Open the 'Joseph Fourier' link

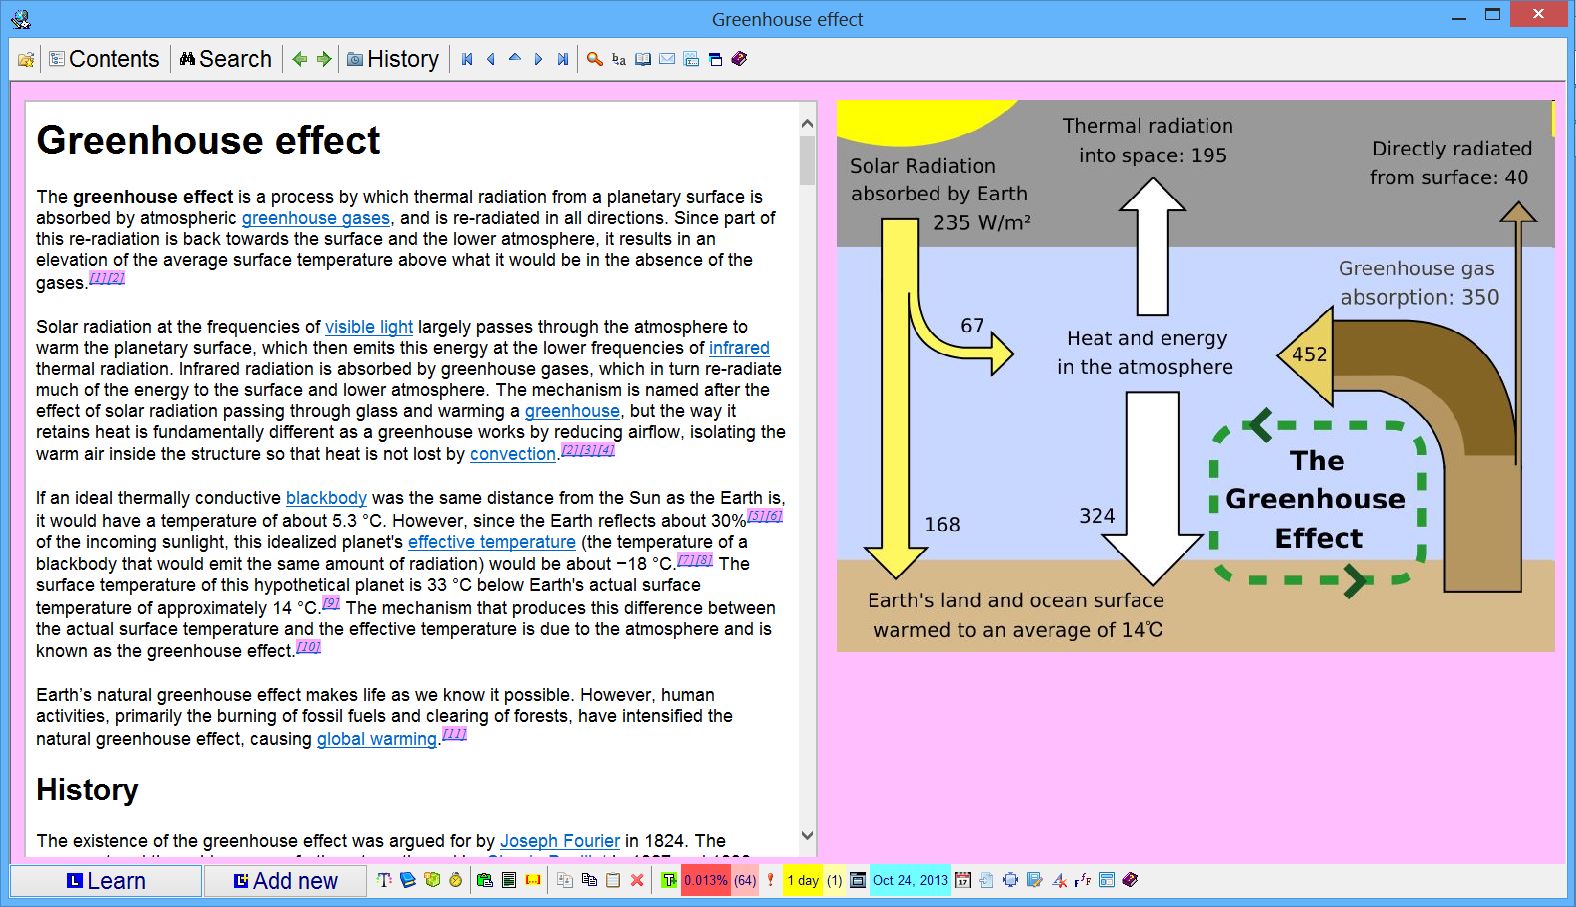(x=559, y=841)
